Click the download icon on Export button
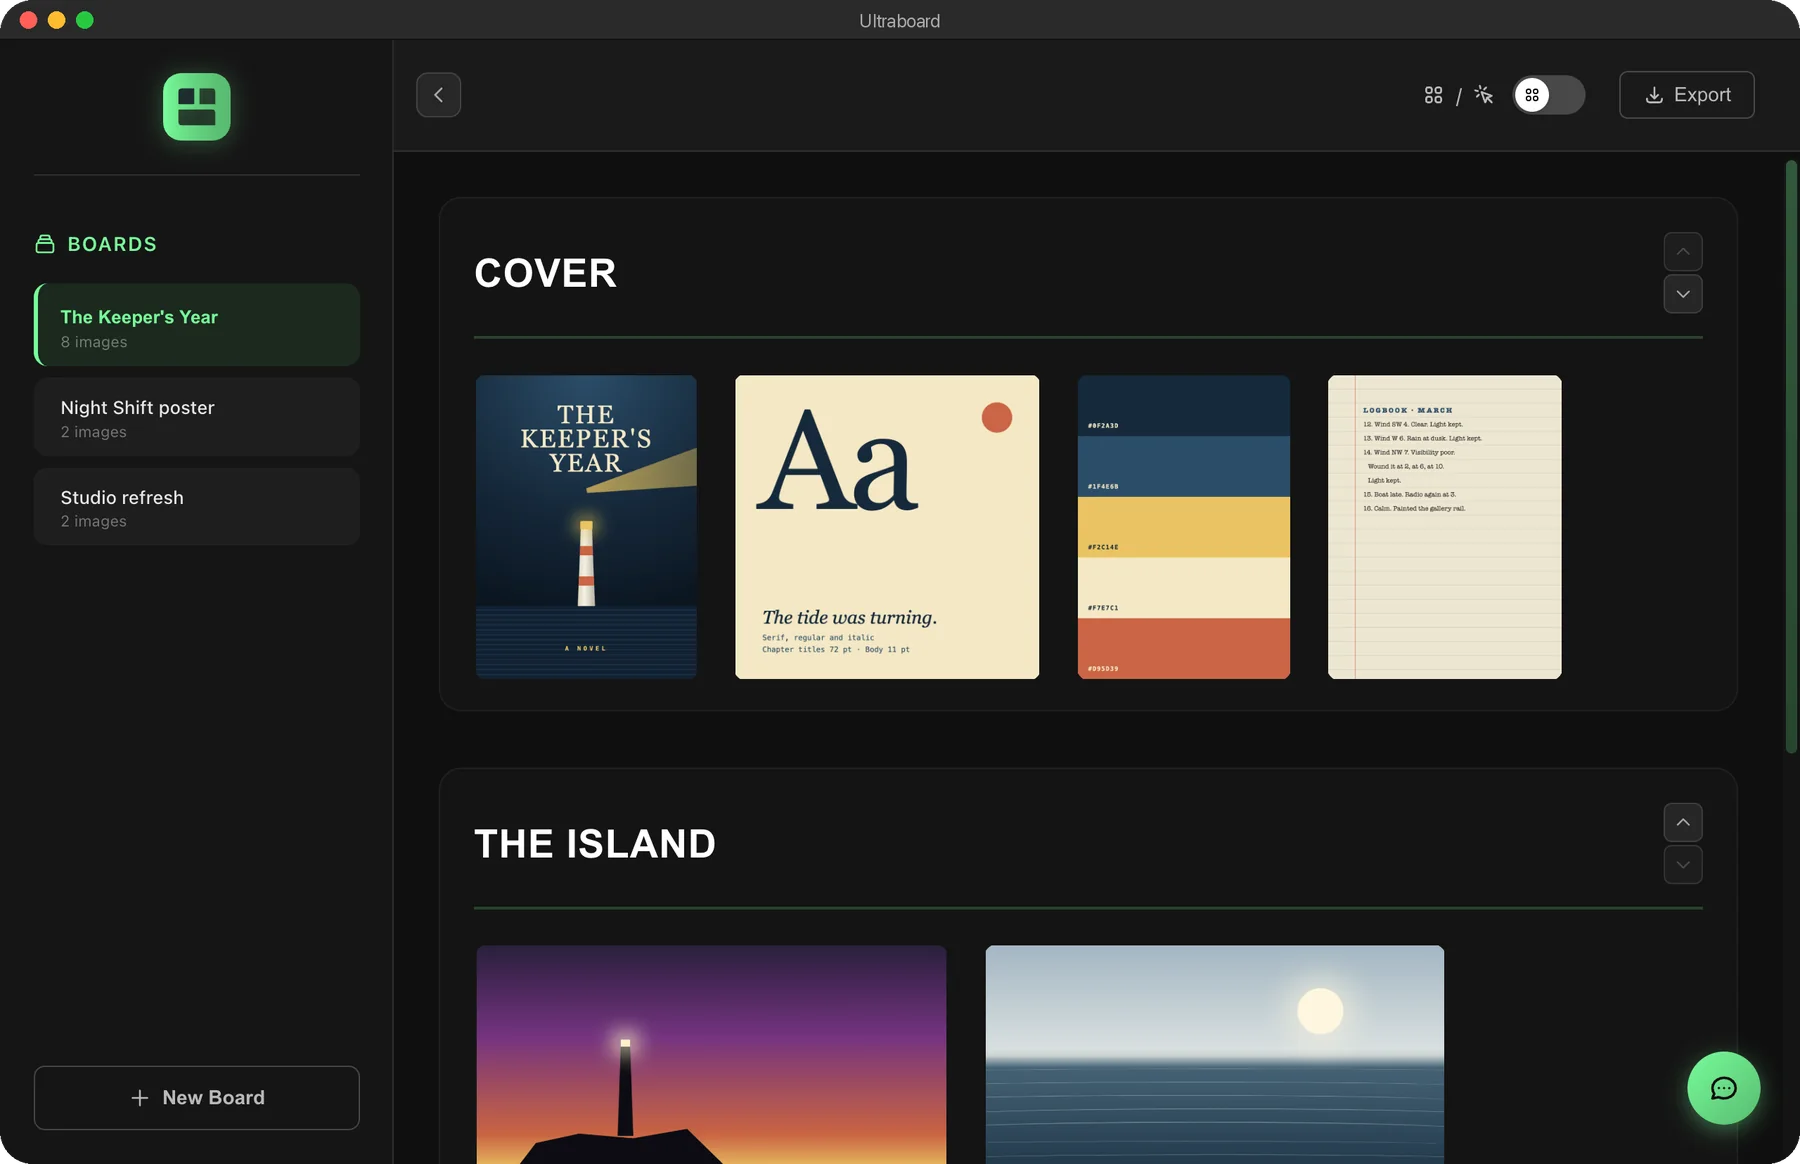The height and width of the screenshot is (1164, 1800). (x=1654, y=95)
